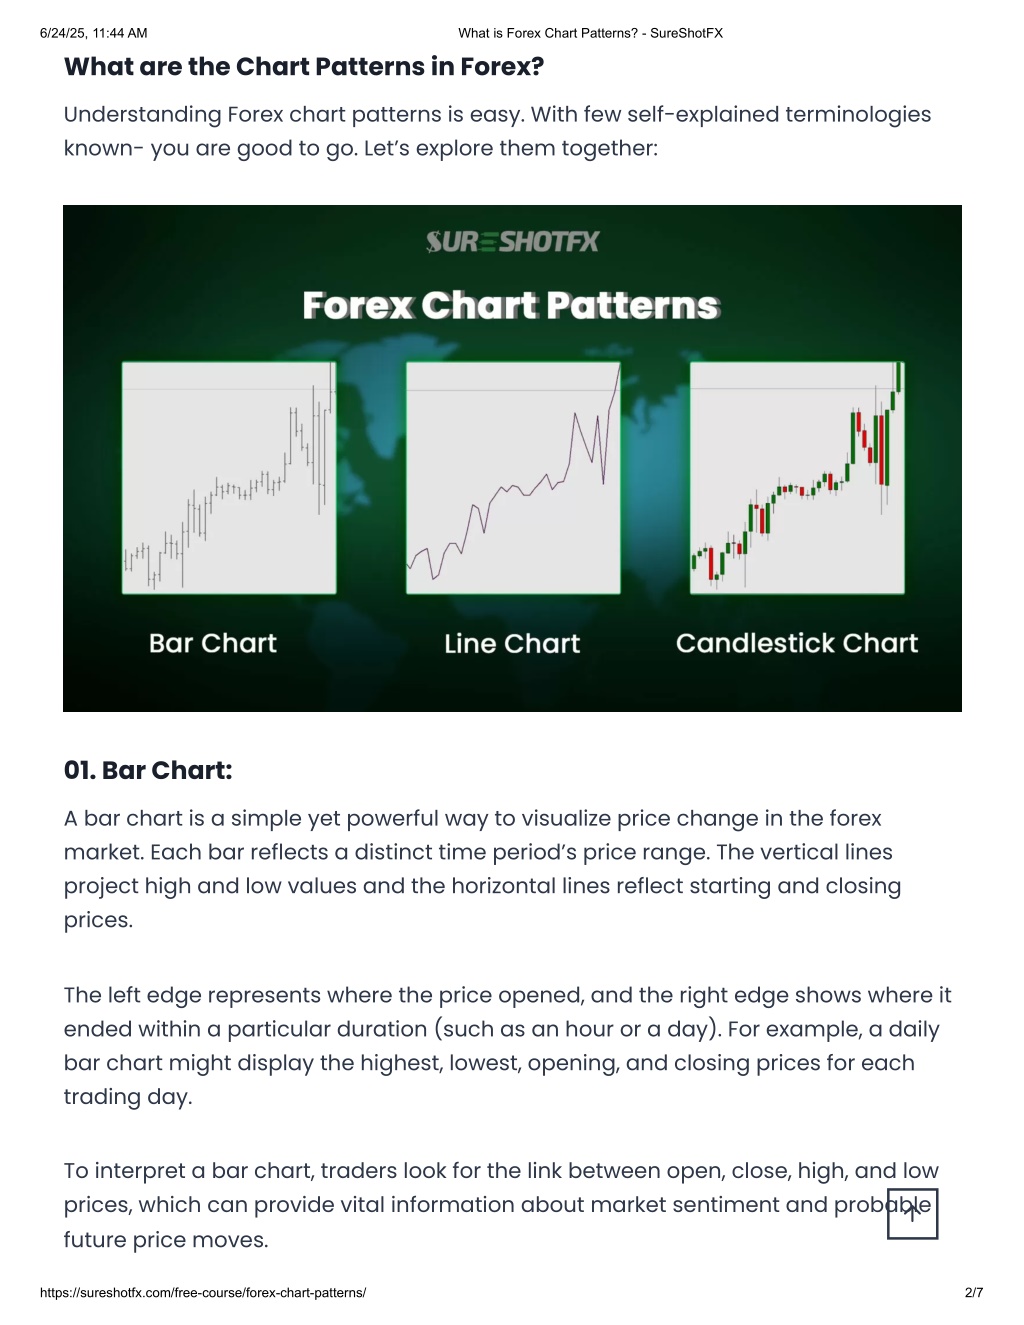Click paragraph starting 'To interpret a bar chart'
The height and width of the screenshot is (1325, 1024).
tap(501, 1205)
